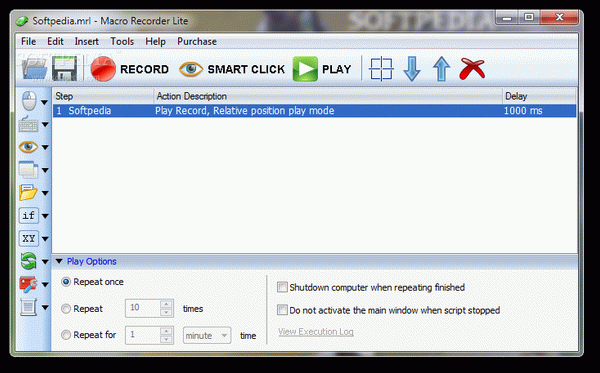Insert an 'if' condition from sidebar icon
The height and width of the screenshot is (373, 600).
coord(29,216)
